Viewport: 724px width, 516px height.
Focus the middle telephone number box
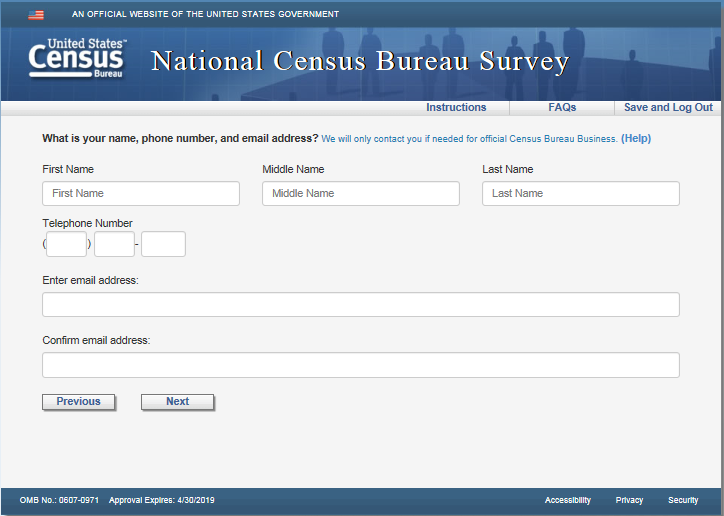(114, 244)
